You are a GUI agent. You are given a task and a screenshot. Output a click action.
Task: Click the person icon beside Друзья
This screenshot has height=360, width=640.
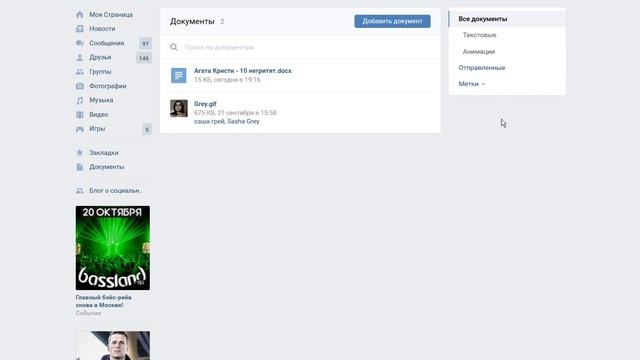[80, 58]
